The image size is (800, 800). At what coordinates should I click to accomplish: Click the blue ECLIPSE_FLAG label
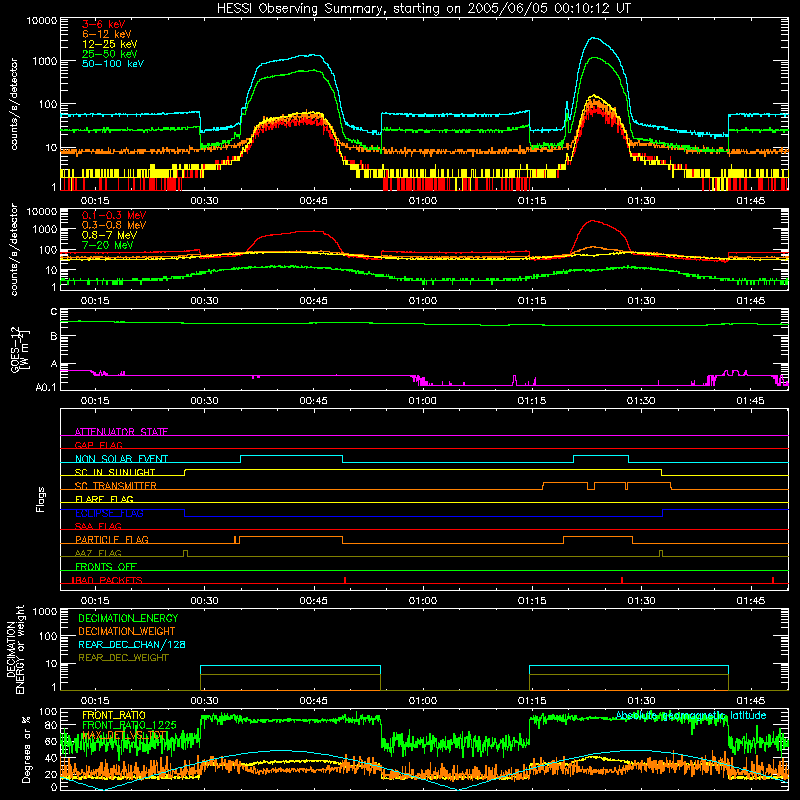tap(109, 513)
